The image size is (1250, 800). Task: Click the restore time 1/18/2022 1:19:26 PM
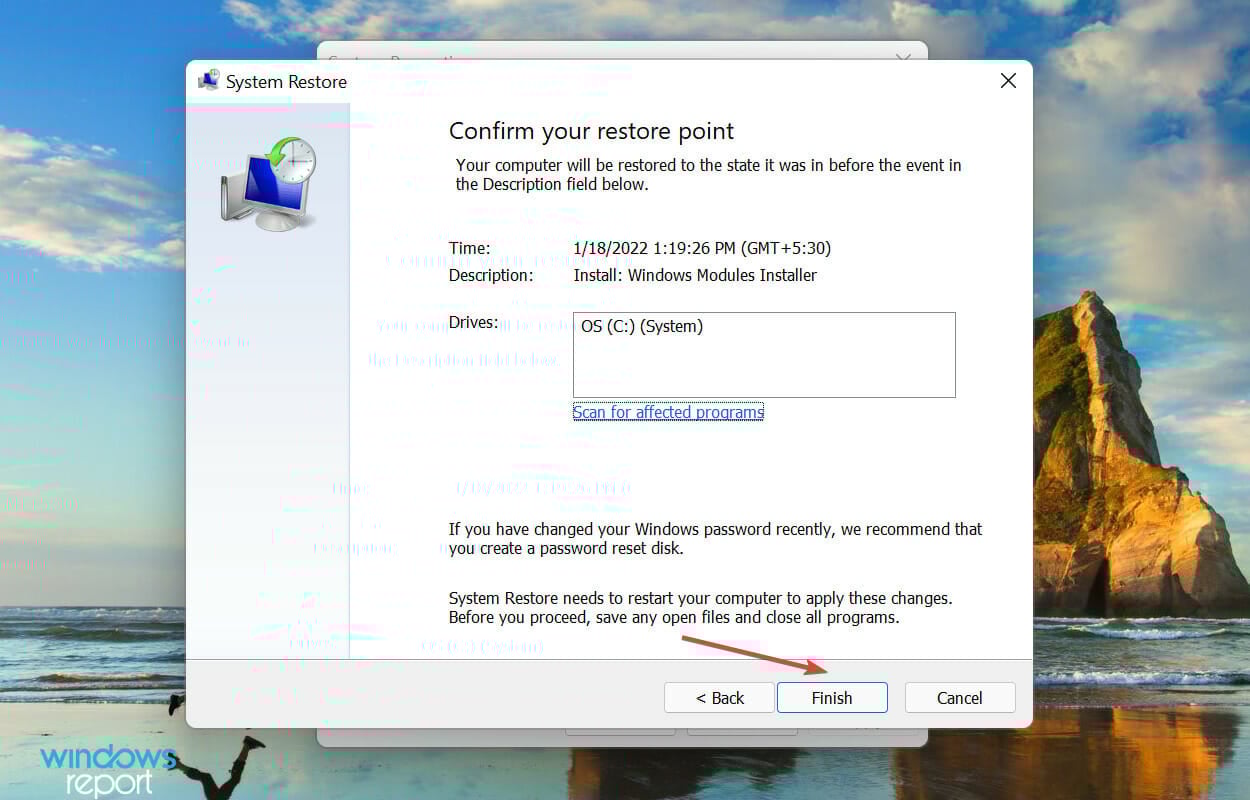click(x=702, y=248)
